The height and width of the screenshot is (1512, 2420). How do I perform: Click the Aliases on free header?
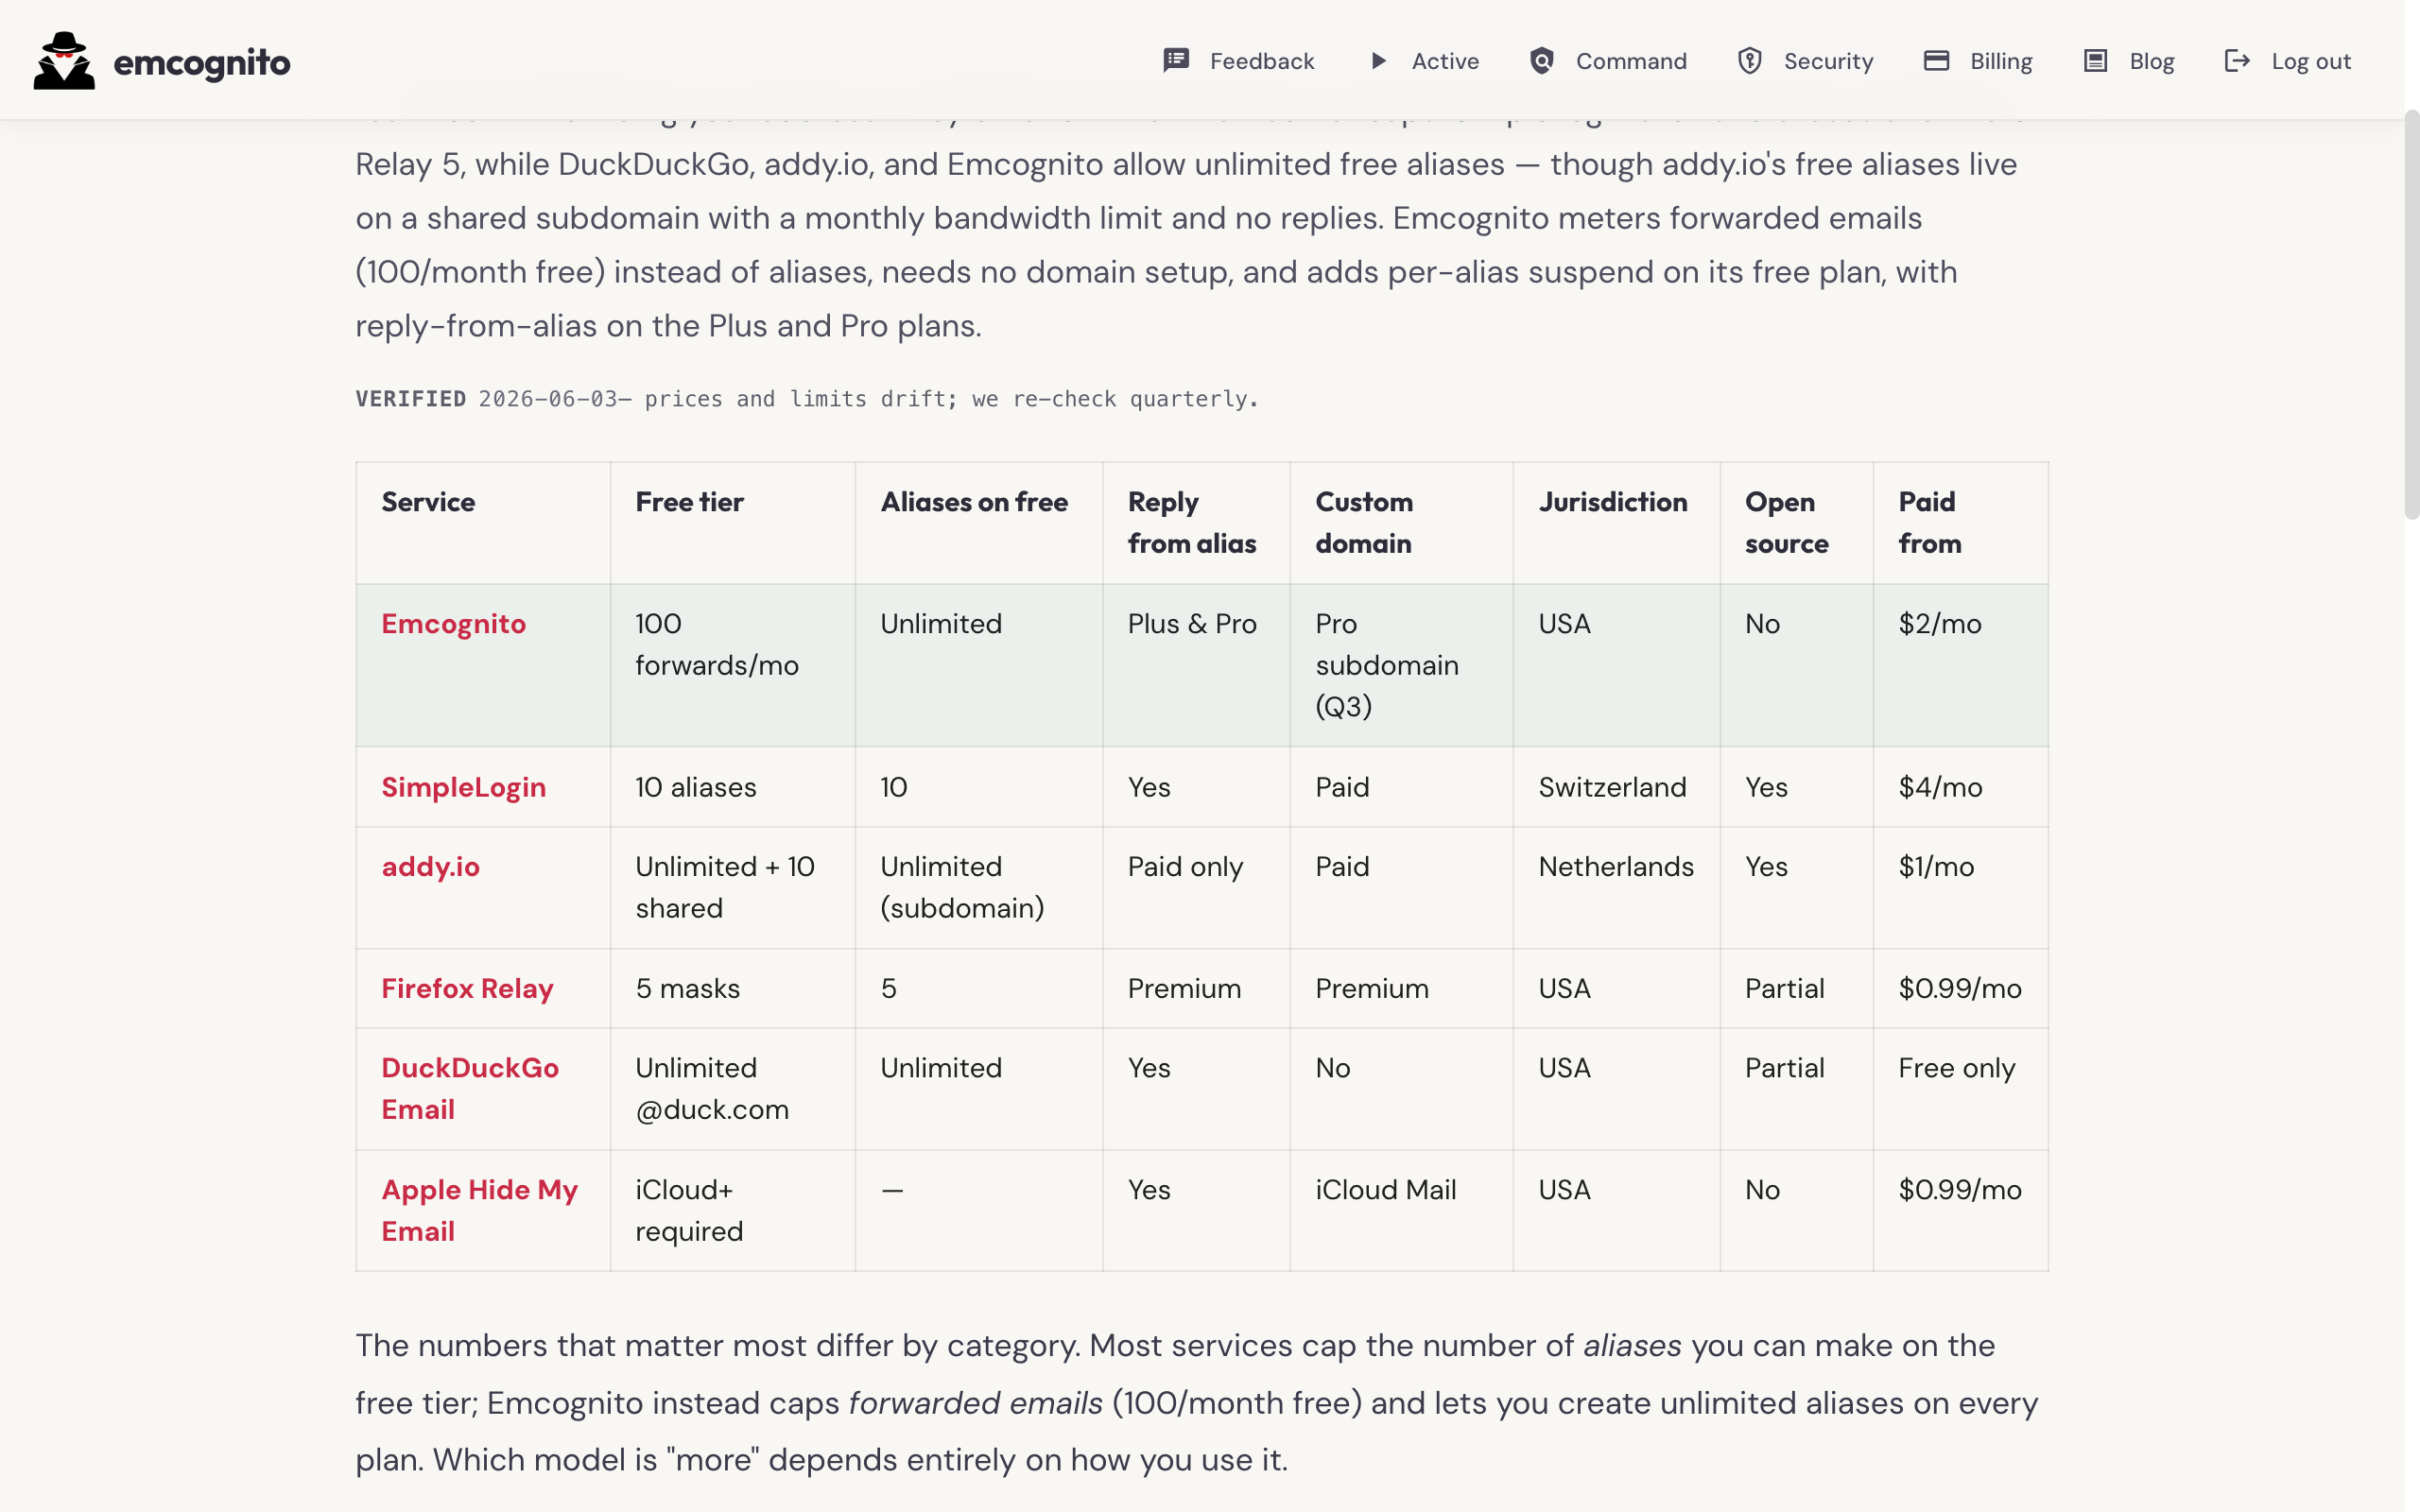[978, 523]
